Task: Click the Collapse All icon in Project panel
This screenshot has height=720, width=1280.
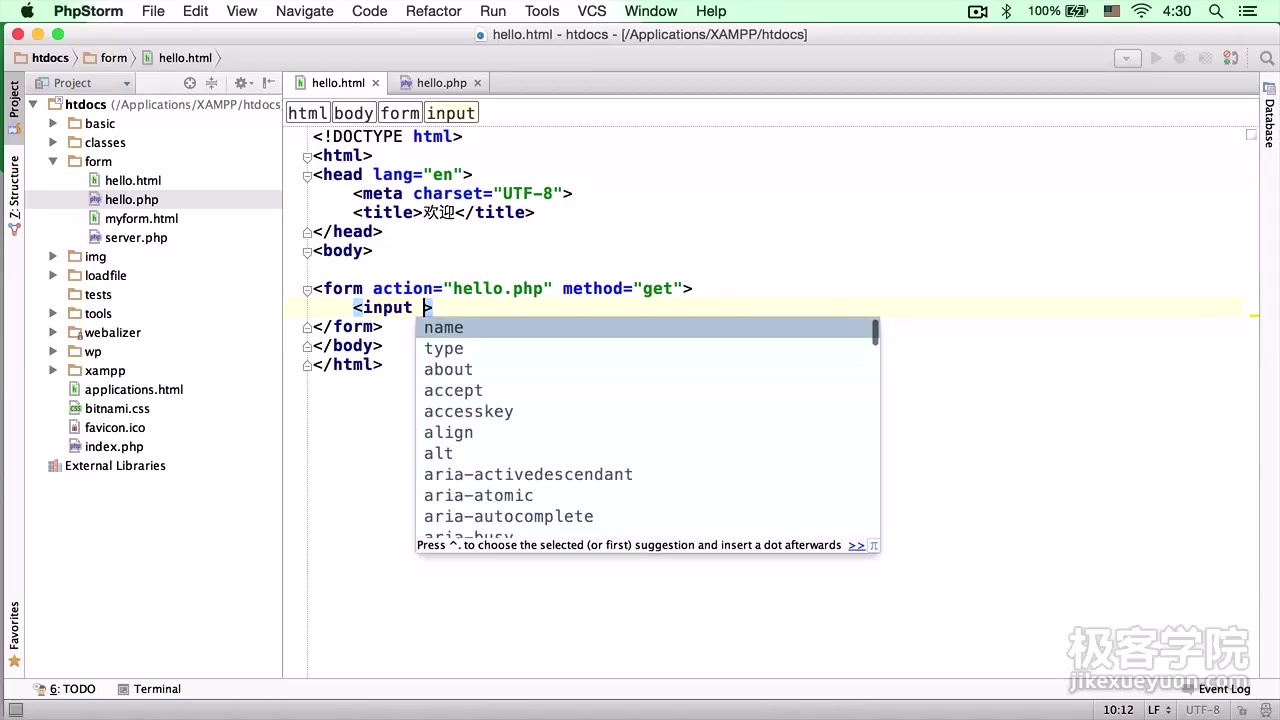Action: pos(211,83)
